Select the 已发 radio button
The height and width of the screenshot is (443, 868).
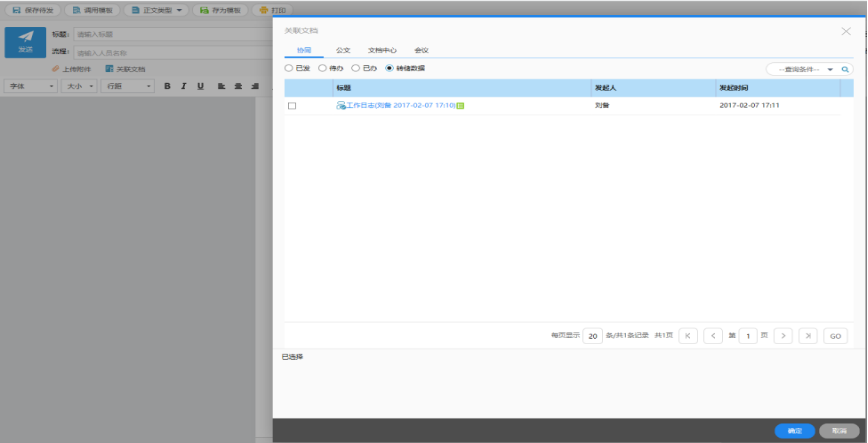coord(289,68)
